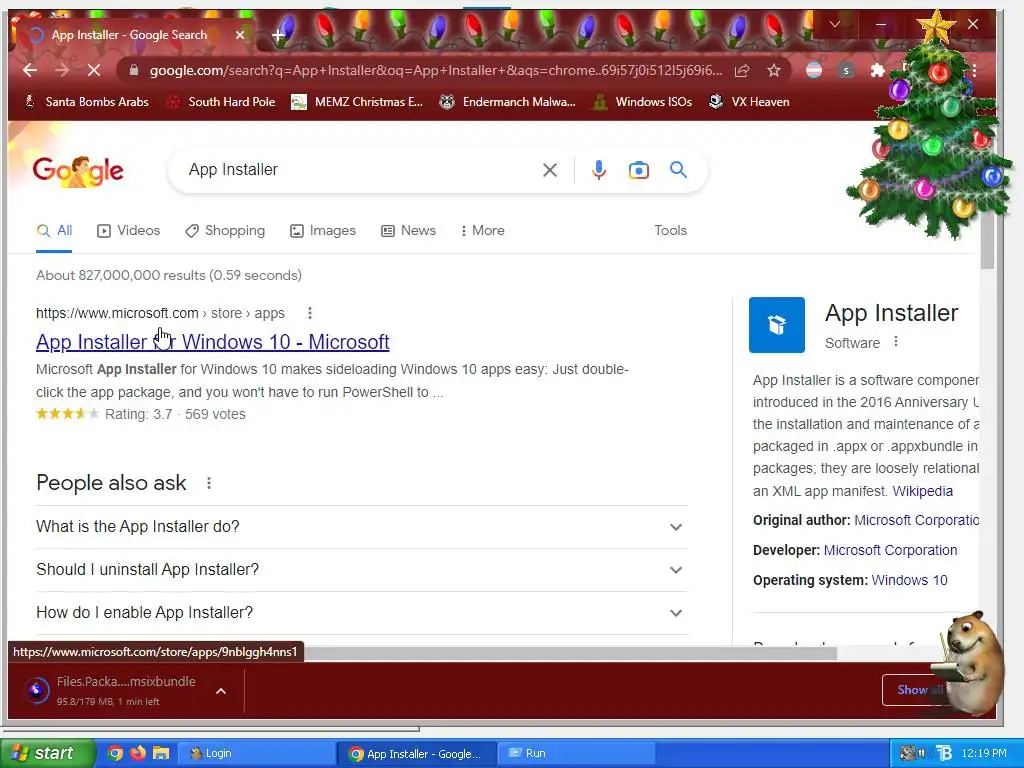Submit search with magnifier icon

pyautogui.click(x=679, y=170)
